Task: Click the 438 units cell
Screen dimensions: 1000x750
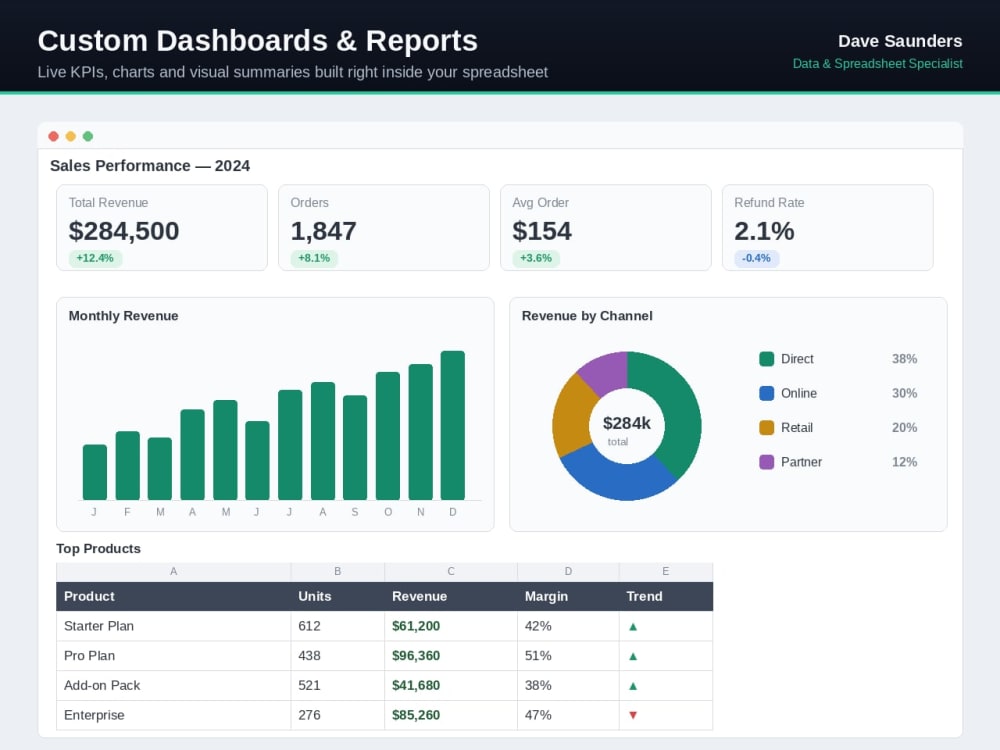Action: coord(337,656)
